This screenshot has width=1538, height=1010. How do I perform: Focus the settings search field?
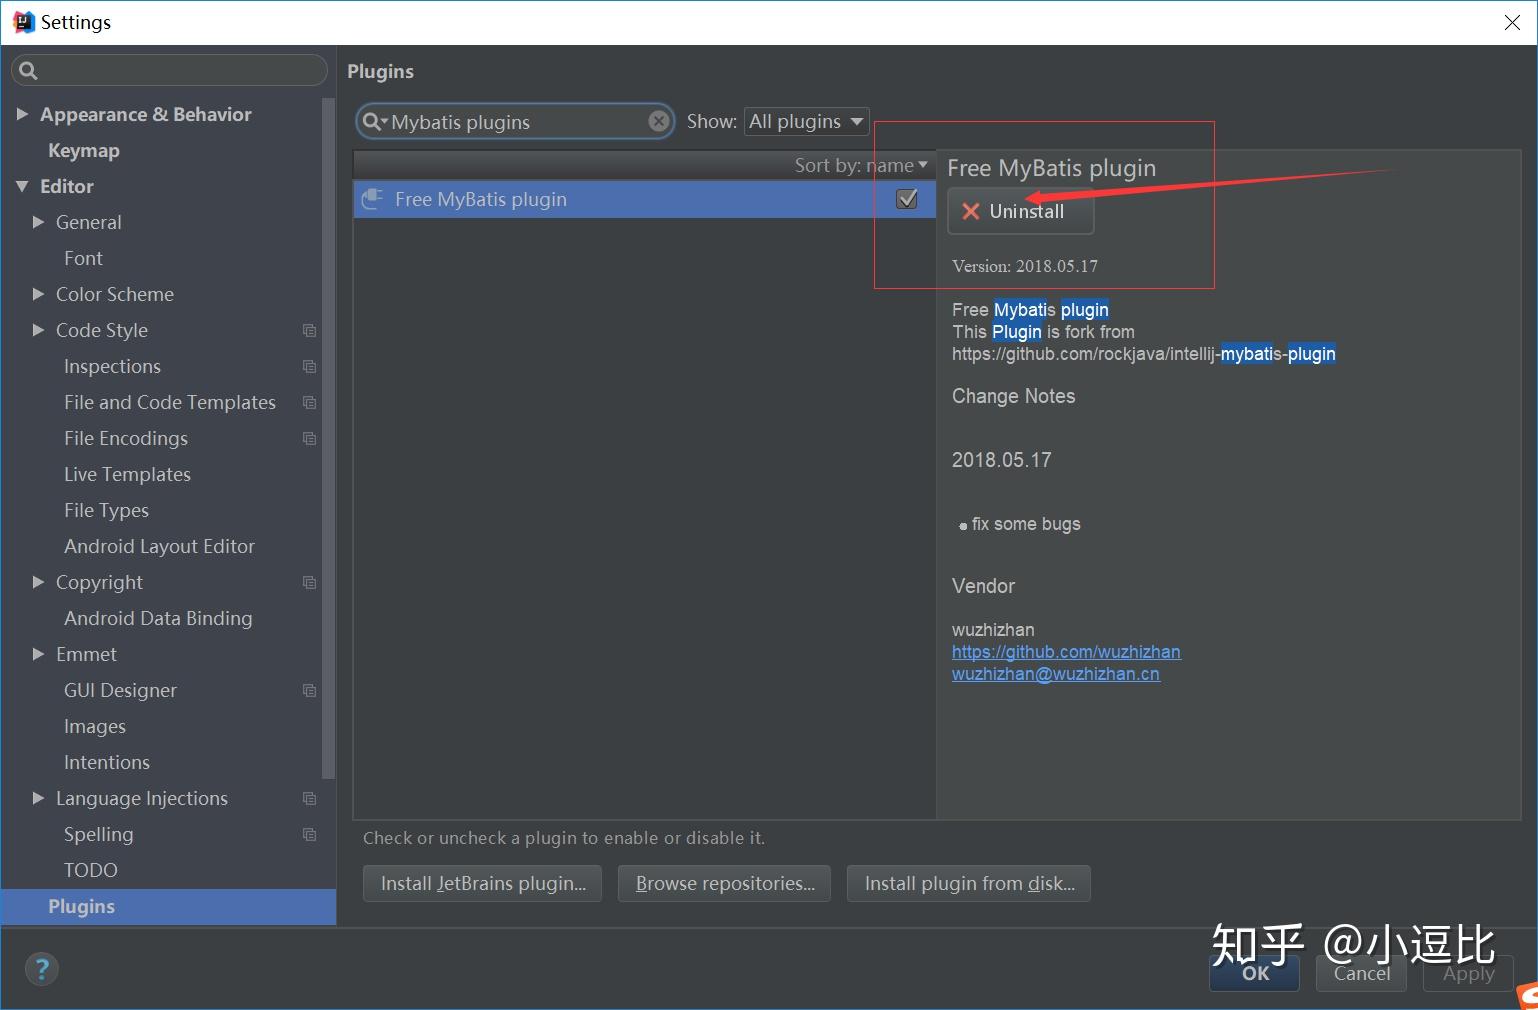[x=169, y=70]
